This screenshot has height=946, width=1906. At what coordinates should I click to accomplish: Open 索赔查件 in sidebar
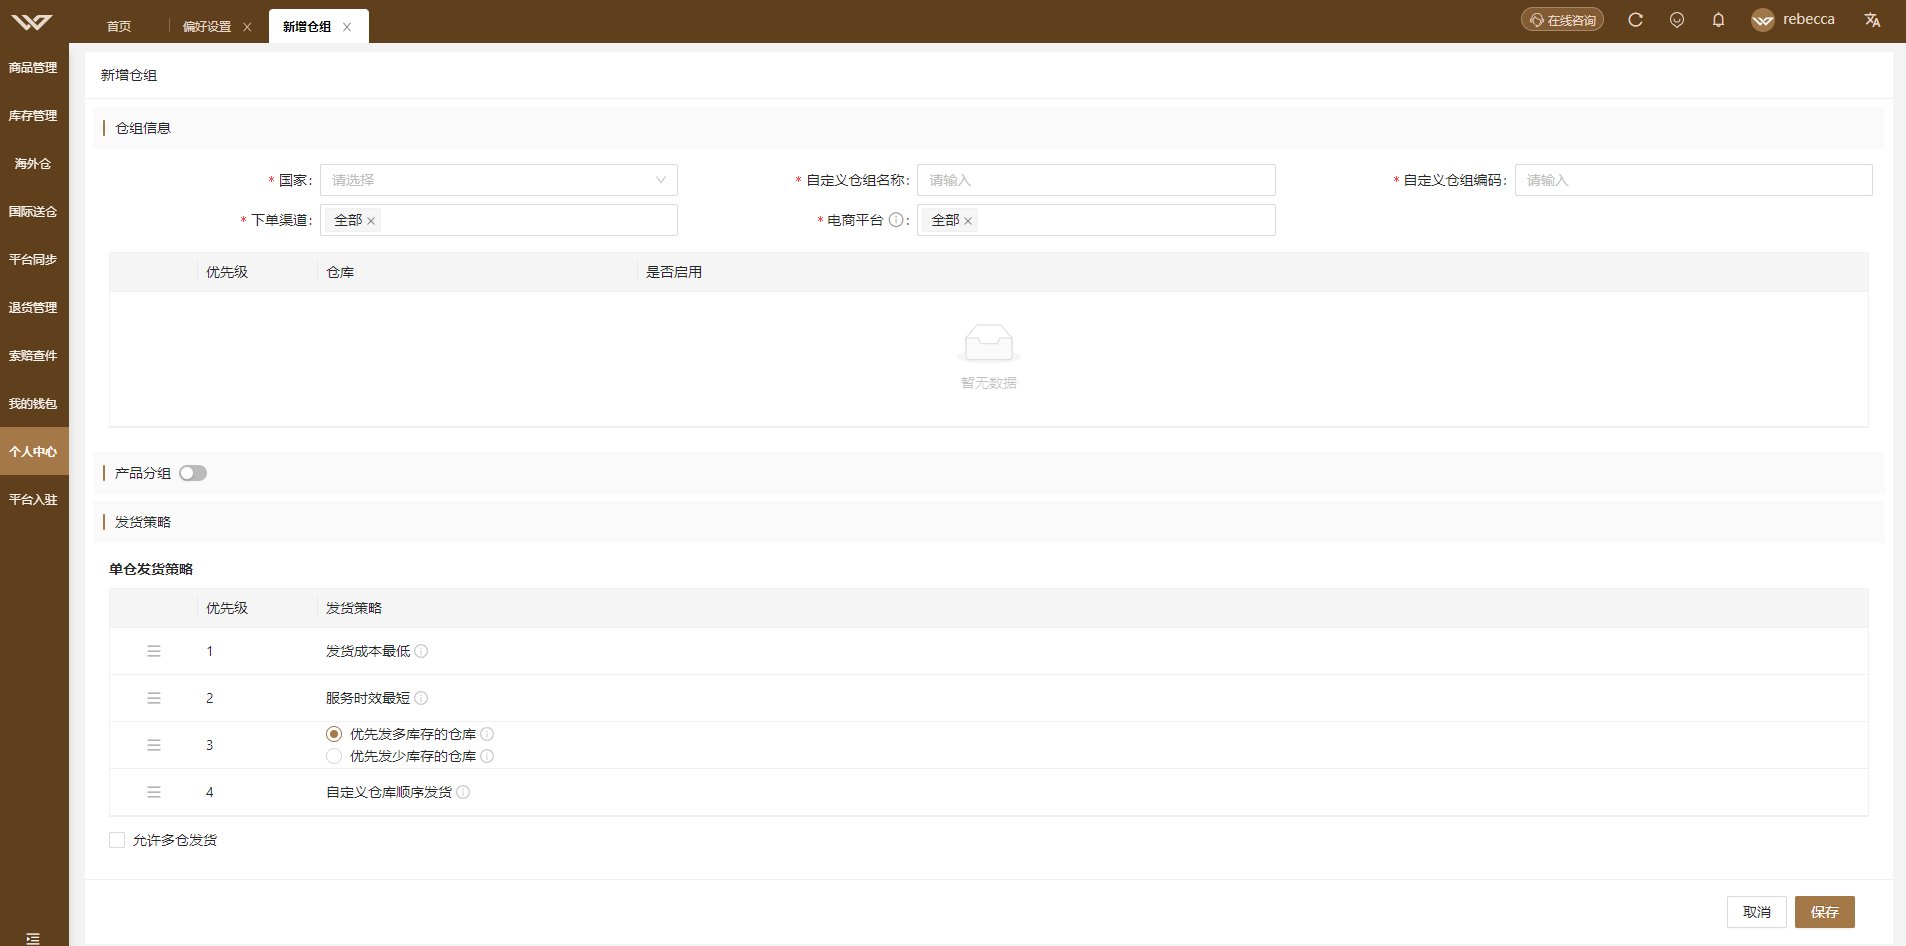point(33,356)
